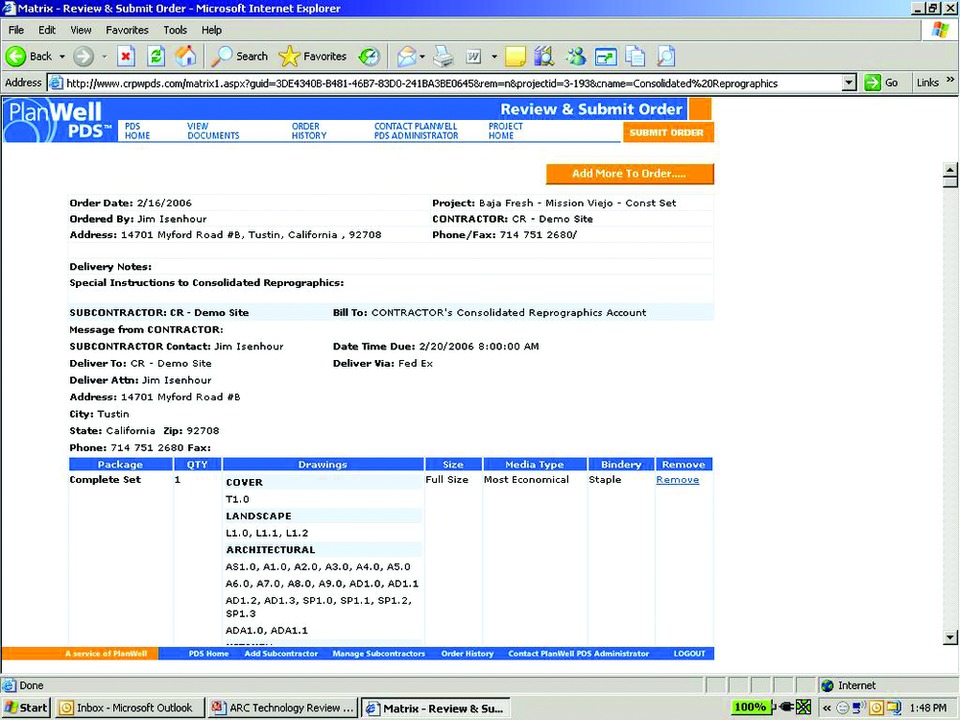Go to PDS HOME in the top navigation
The width and height of the screenshot is (960, 720).
click(137, 131)
